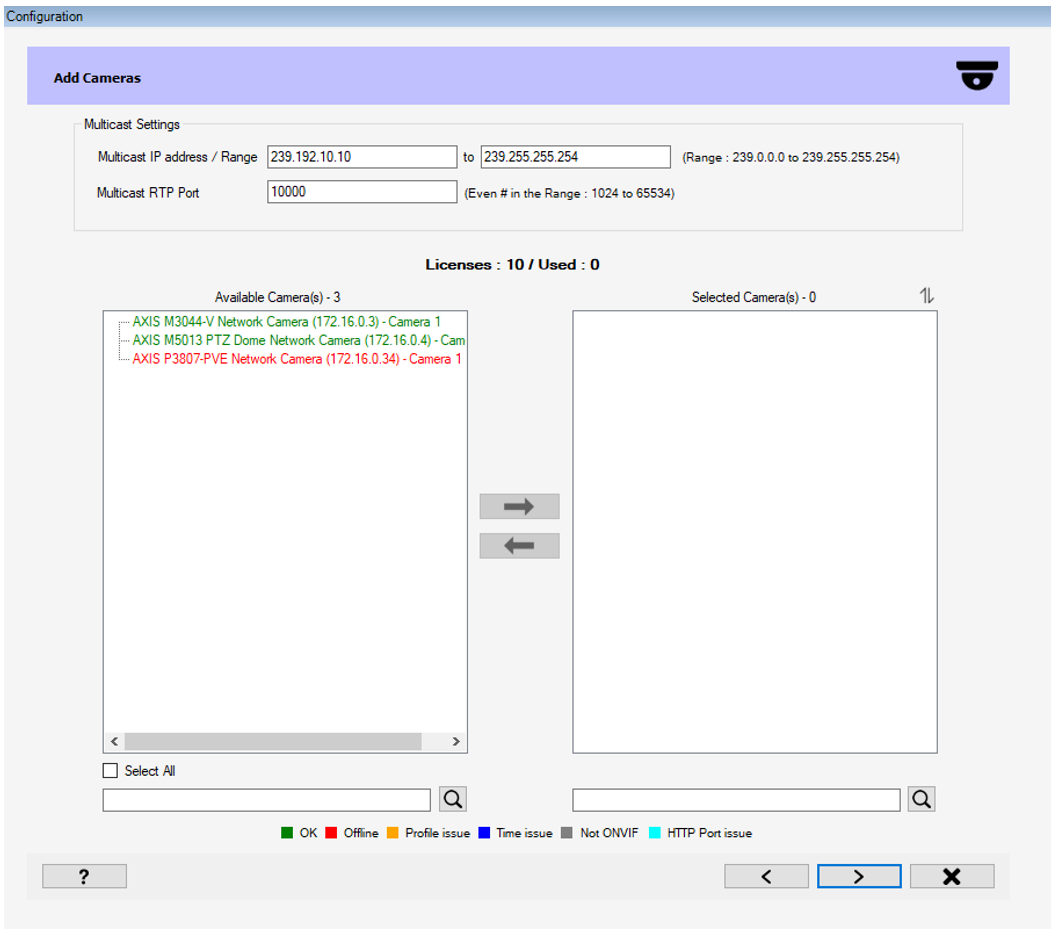Select offline AXIS P3807-PVE camera entry
This screenshot has height=931, width=1051.
296,358
